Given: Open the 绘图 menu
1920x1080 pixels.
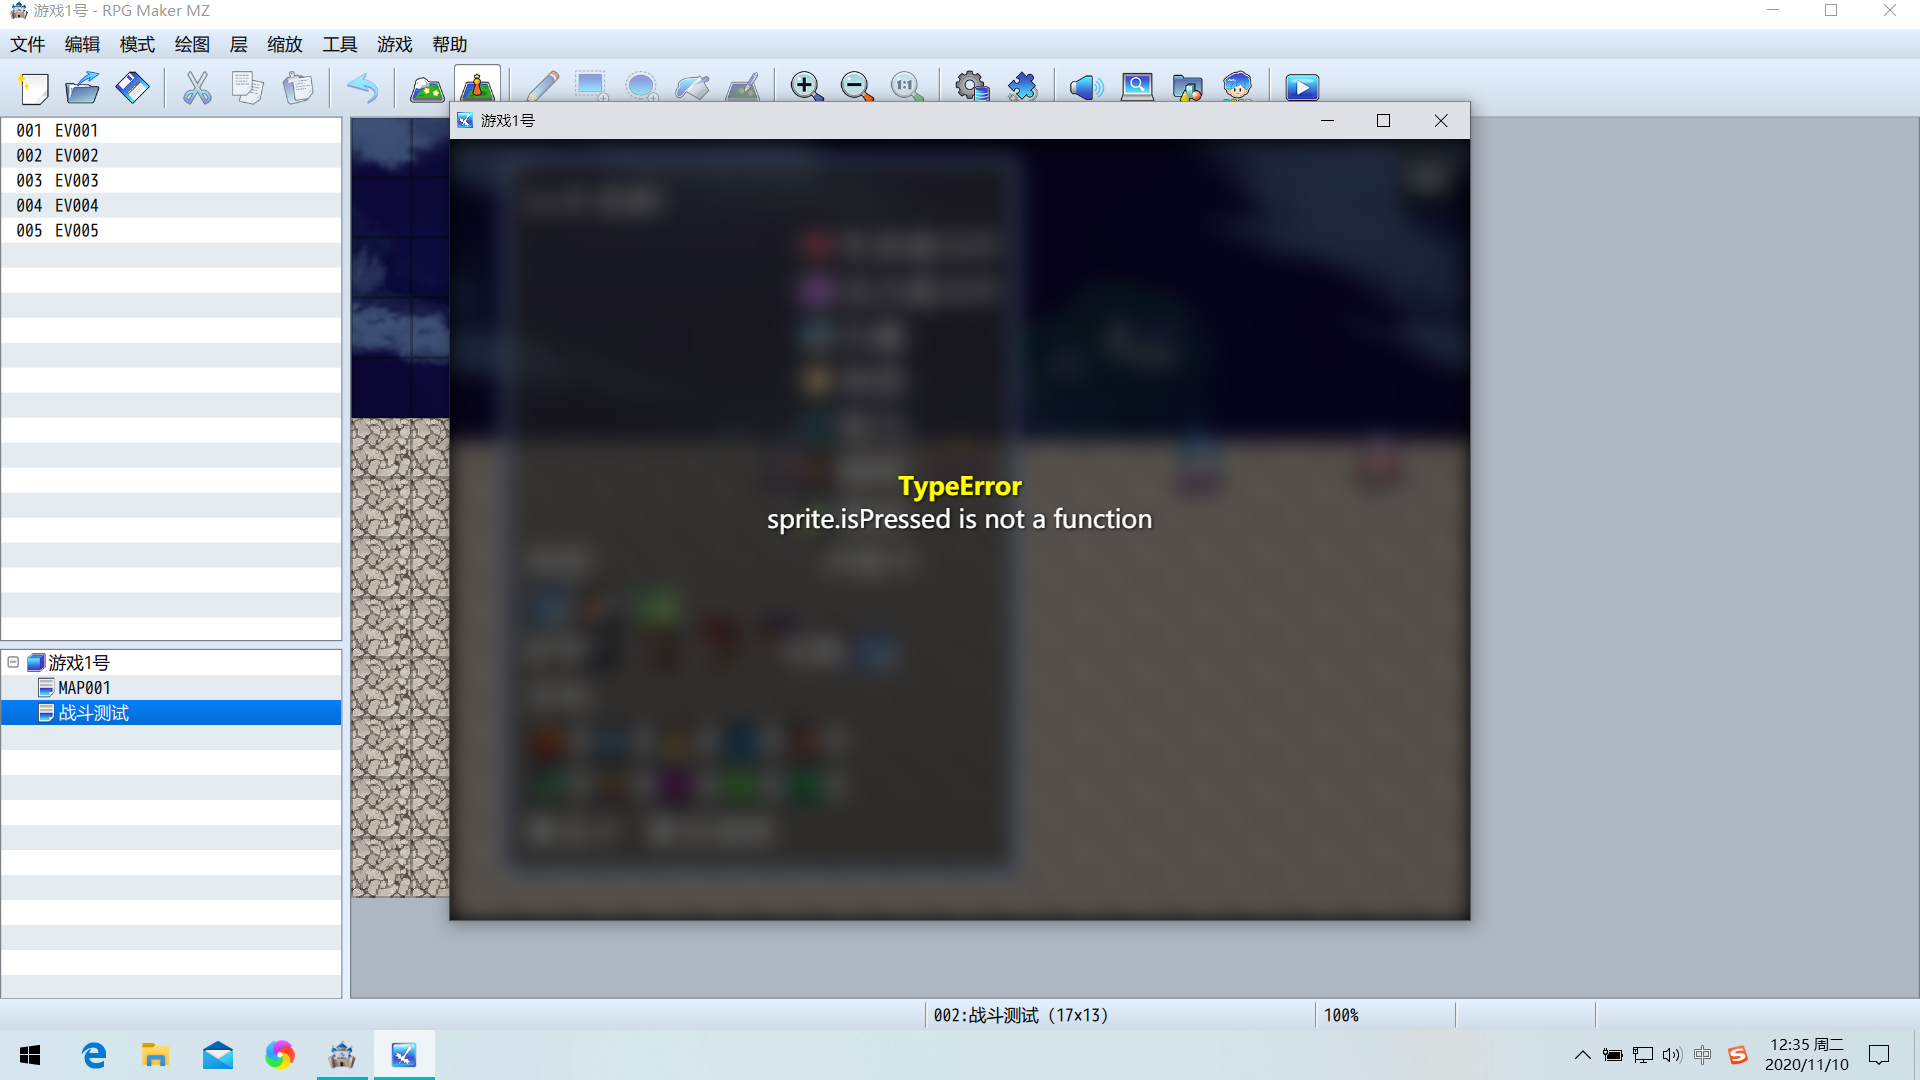Looking at the screenshot, I should 192,44.
